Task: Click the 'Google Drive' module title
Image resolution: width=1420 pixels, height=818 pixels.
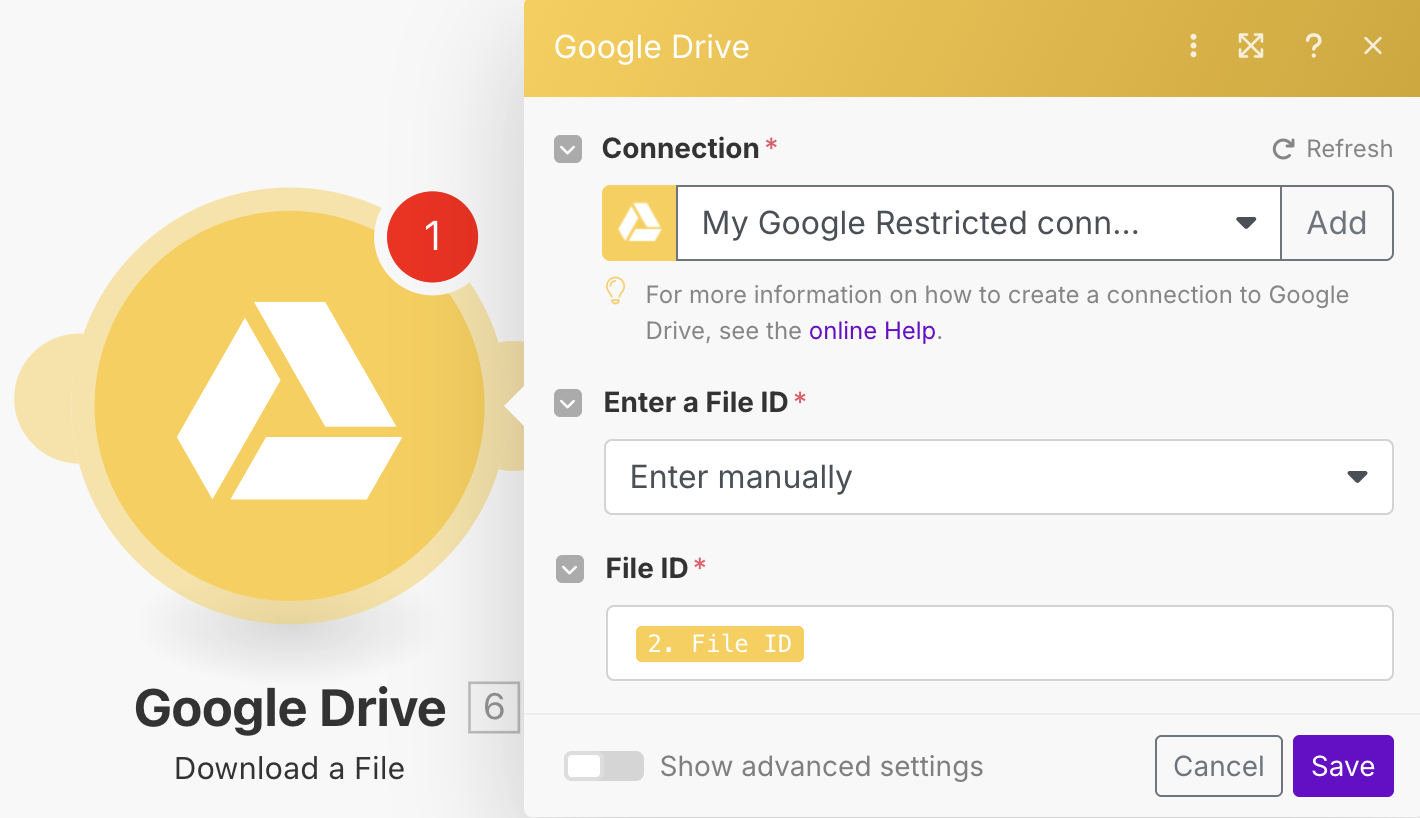Action: 290,708
